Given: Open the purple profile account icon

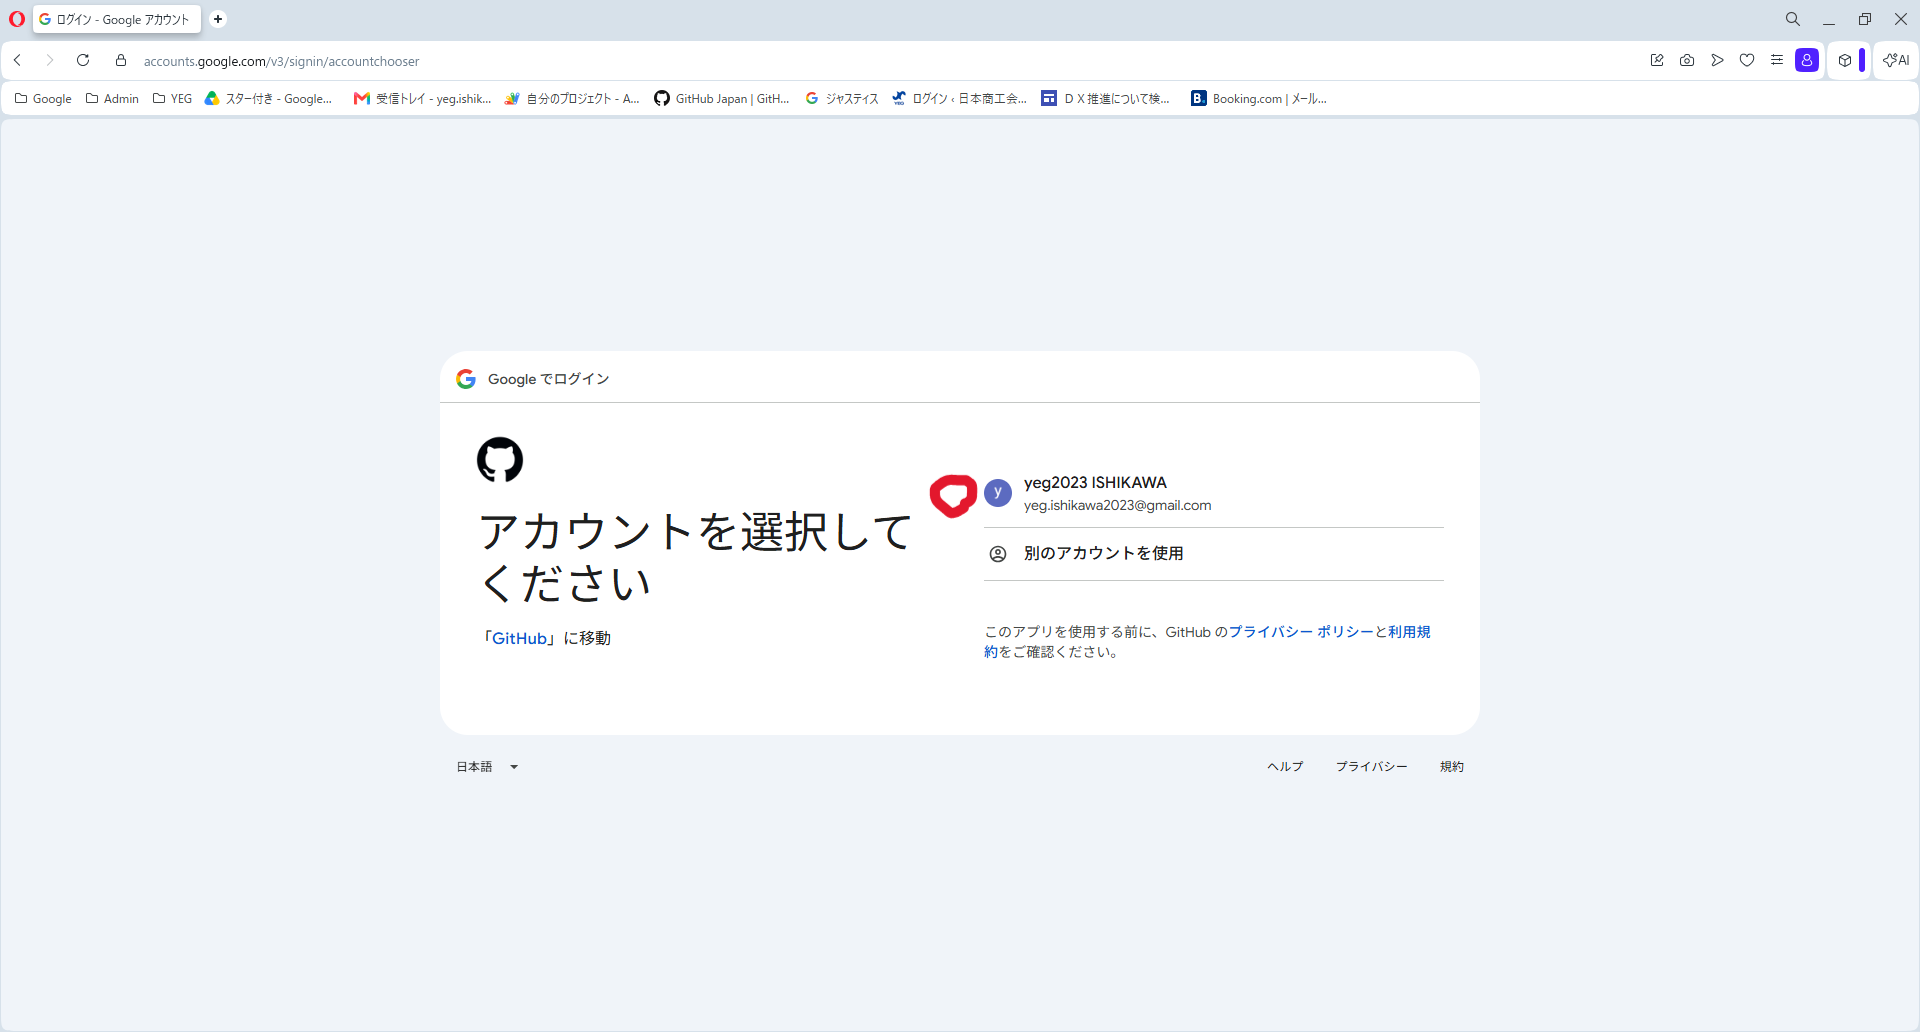Looking at the screenshot, I should coord(1807,60).
